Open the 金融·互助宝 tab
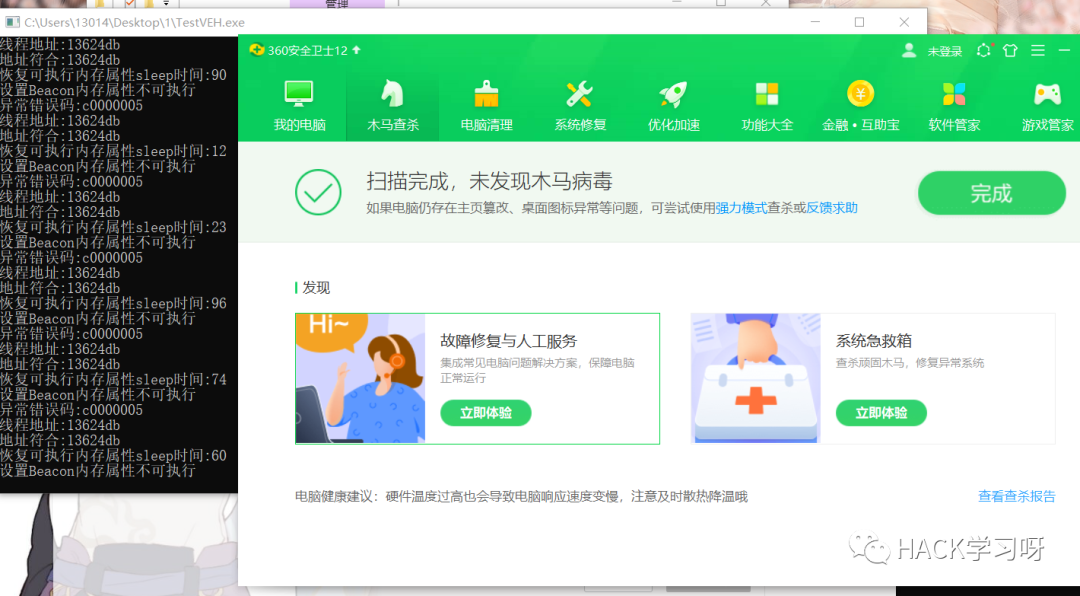The height and width of the screenshot is (596, 1080). click(x=860, y=105)
